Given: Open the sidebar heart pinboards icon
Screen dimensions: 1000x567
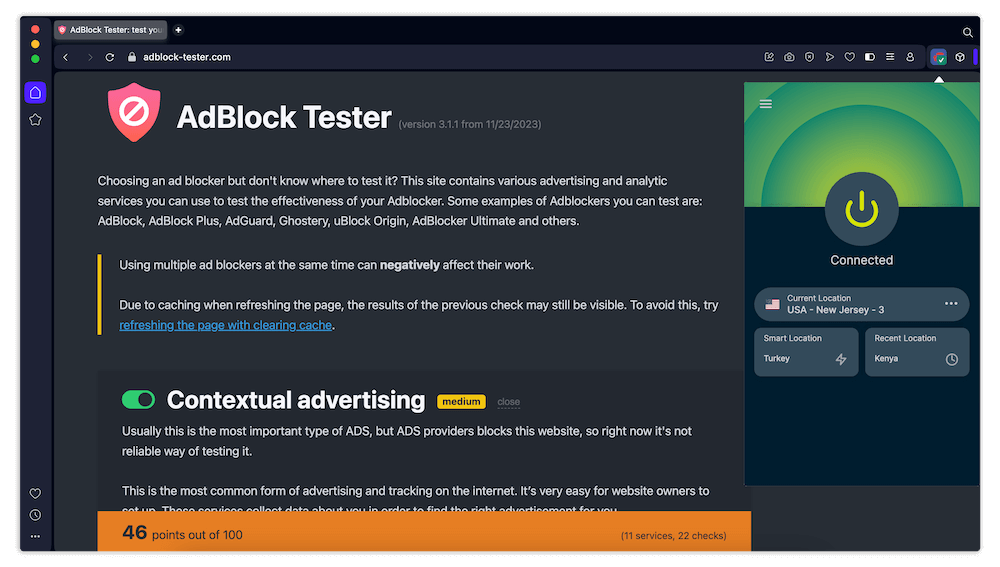Looking at the screenshot, I should click(x=35, y=494).
